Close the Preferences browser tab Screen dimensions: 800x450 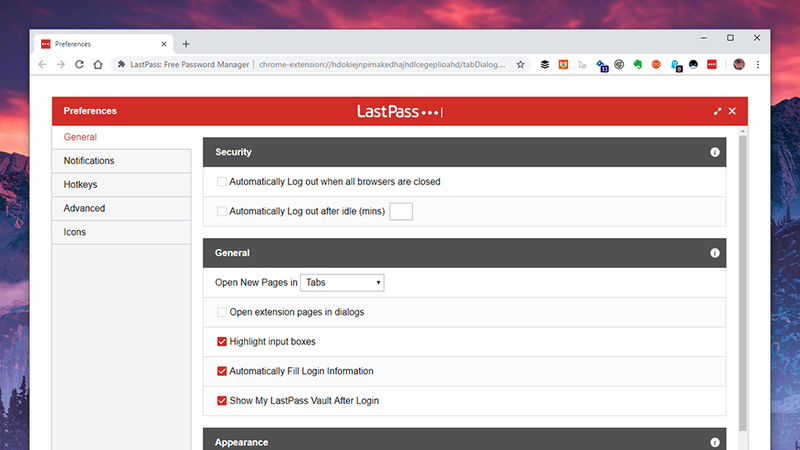click(164, 44)
